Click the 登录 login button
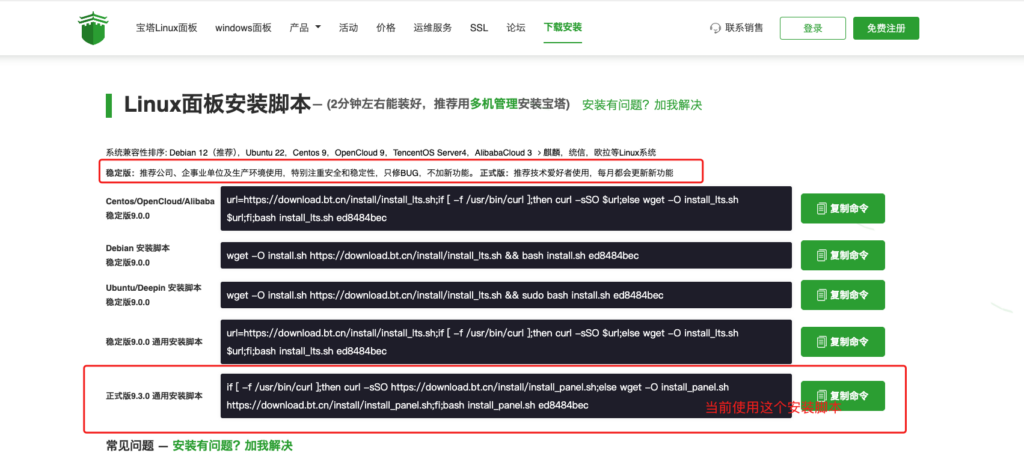 tap(812, 28)
